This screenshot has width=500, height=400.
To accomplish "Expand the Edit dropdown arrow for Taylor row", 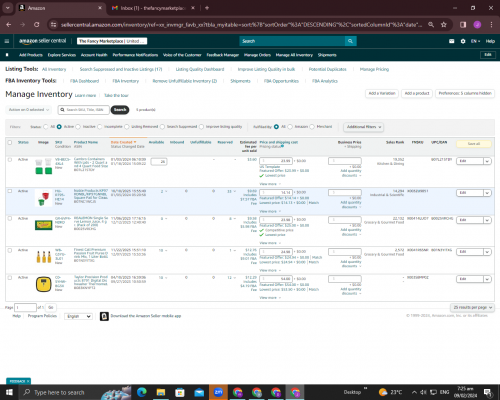I will coord(487,279).
